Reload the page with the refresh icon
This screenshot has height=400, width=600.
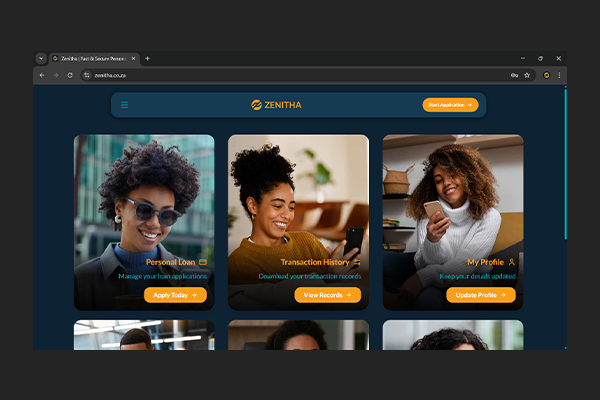70,75
